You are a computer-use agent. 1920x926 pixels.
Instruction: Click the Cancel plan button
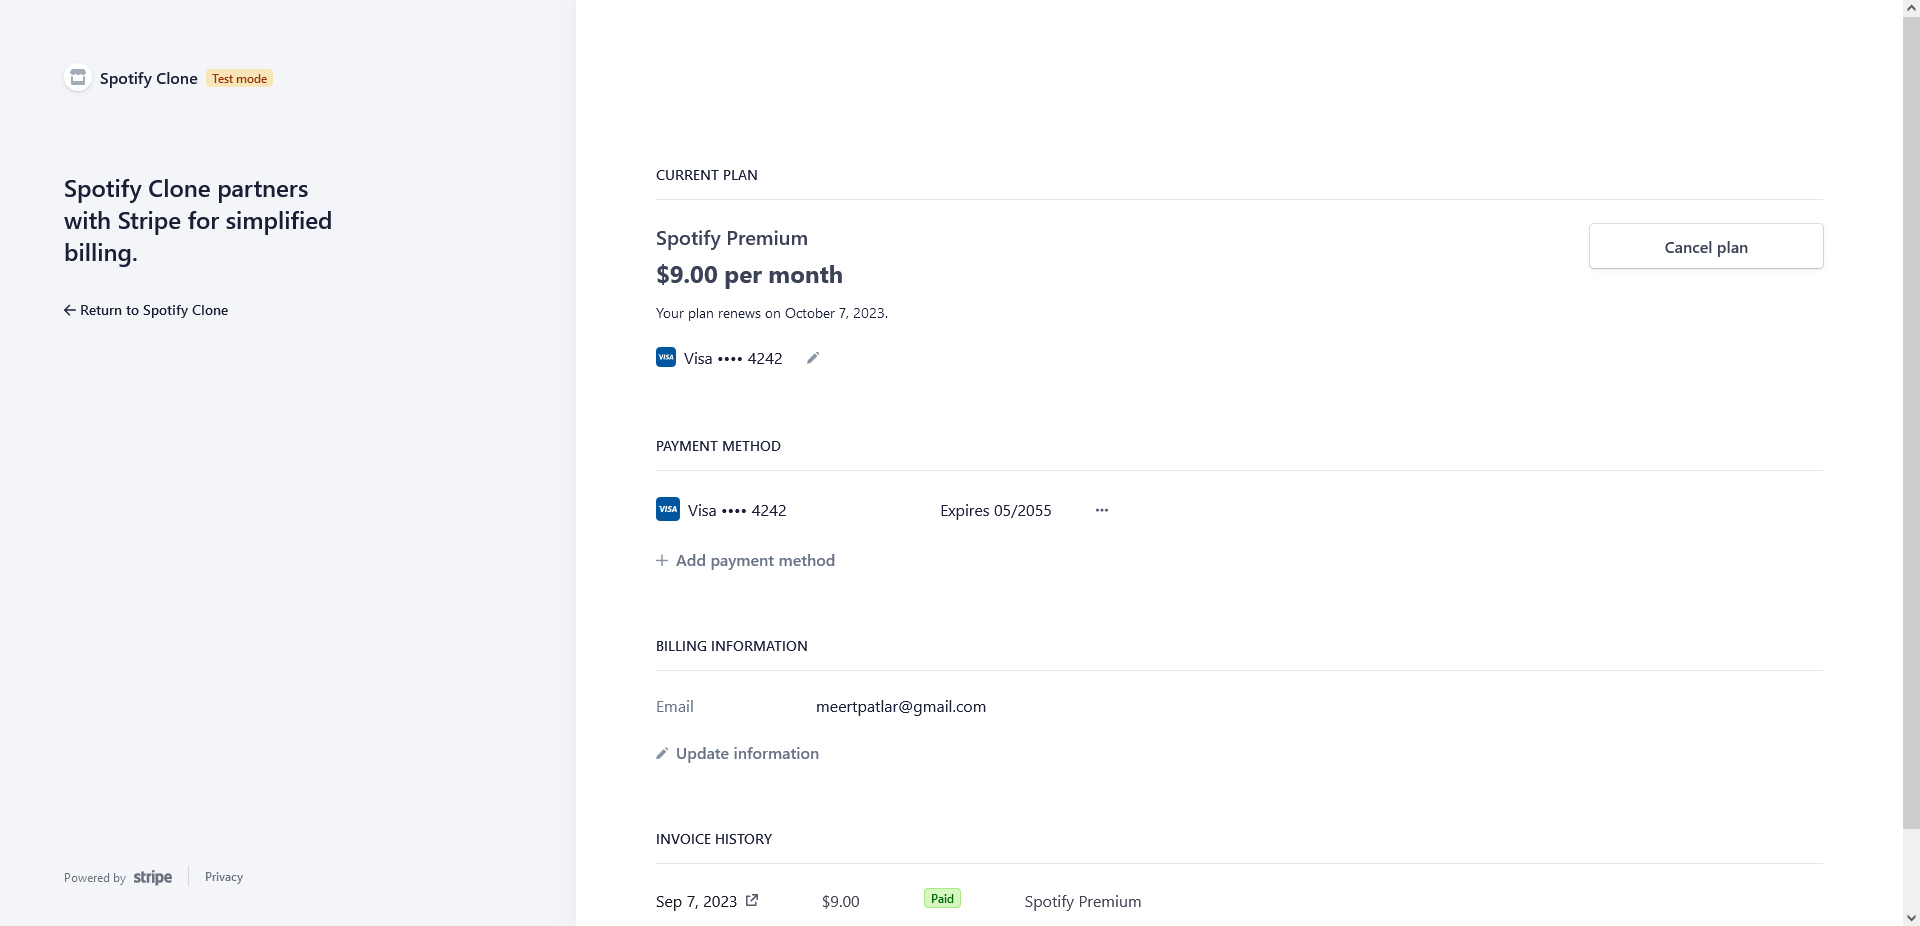1706,246
